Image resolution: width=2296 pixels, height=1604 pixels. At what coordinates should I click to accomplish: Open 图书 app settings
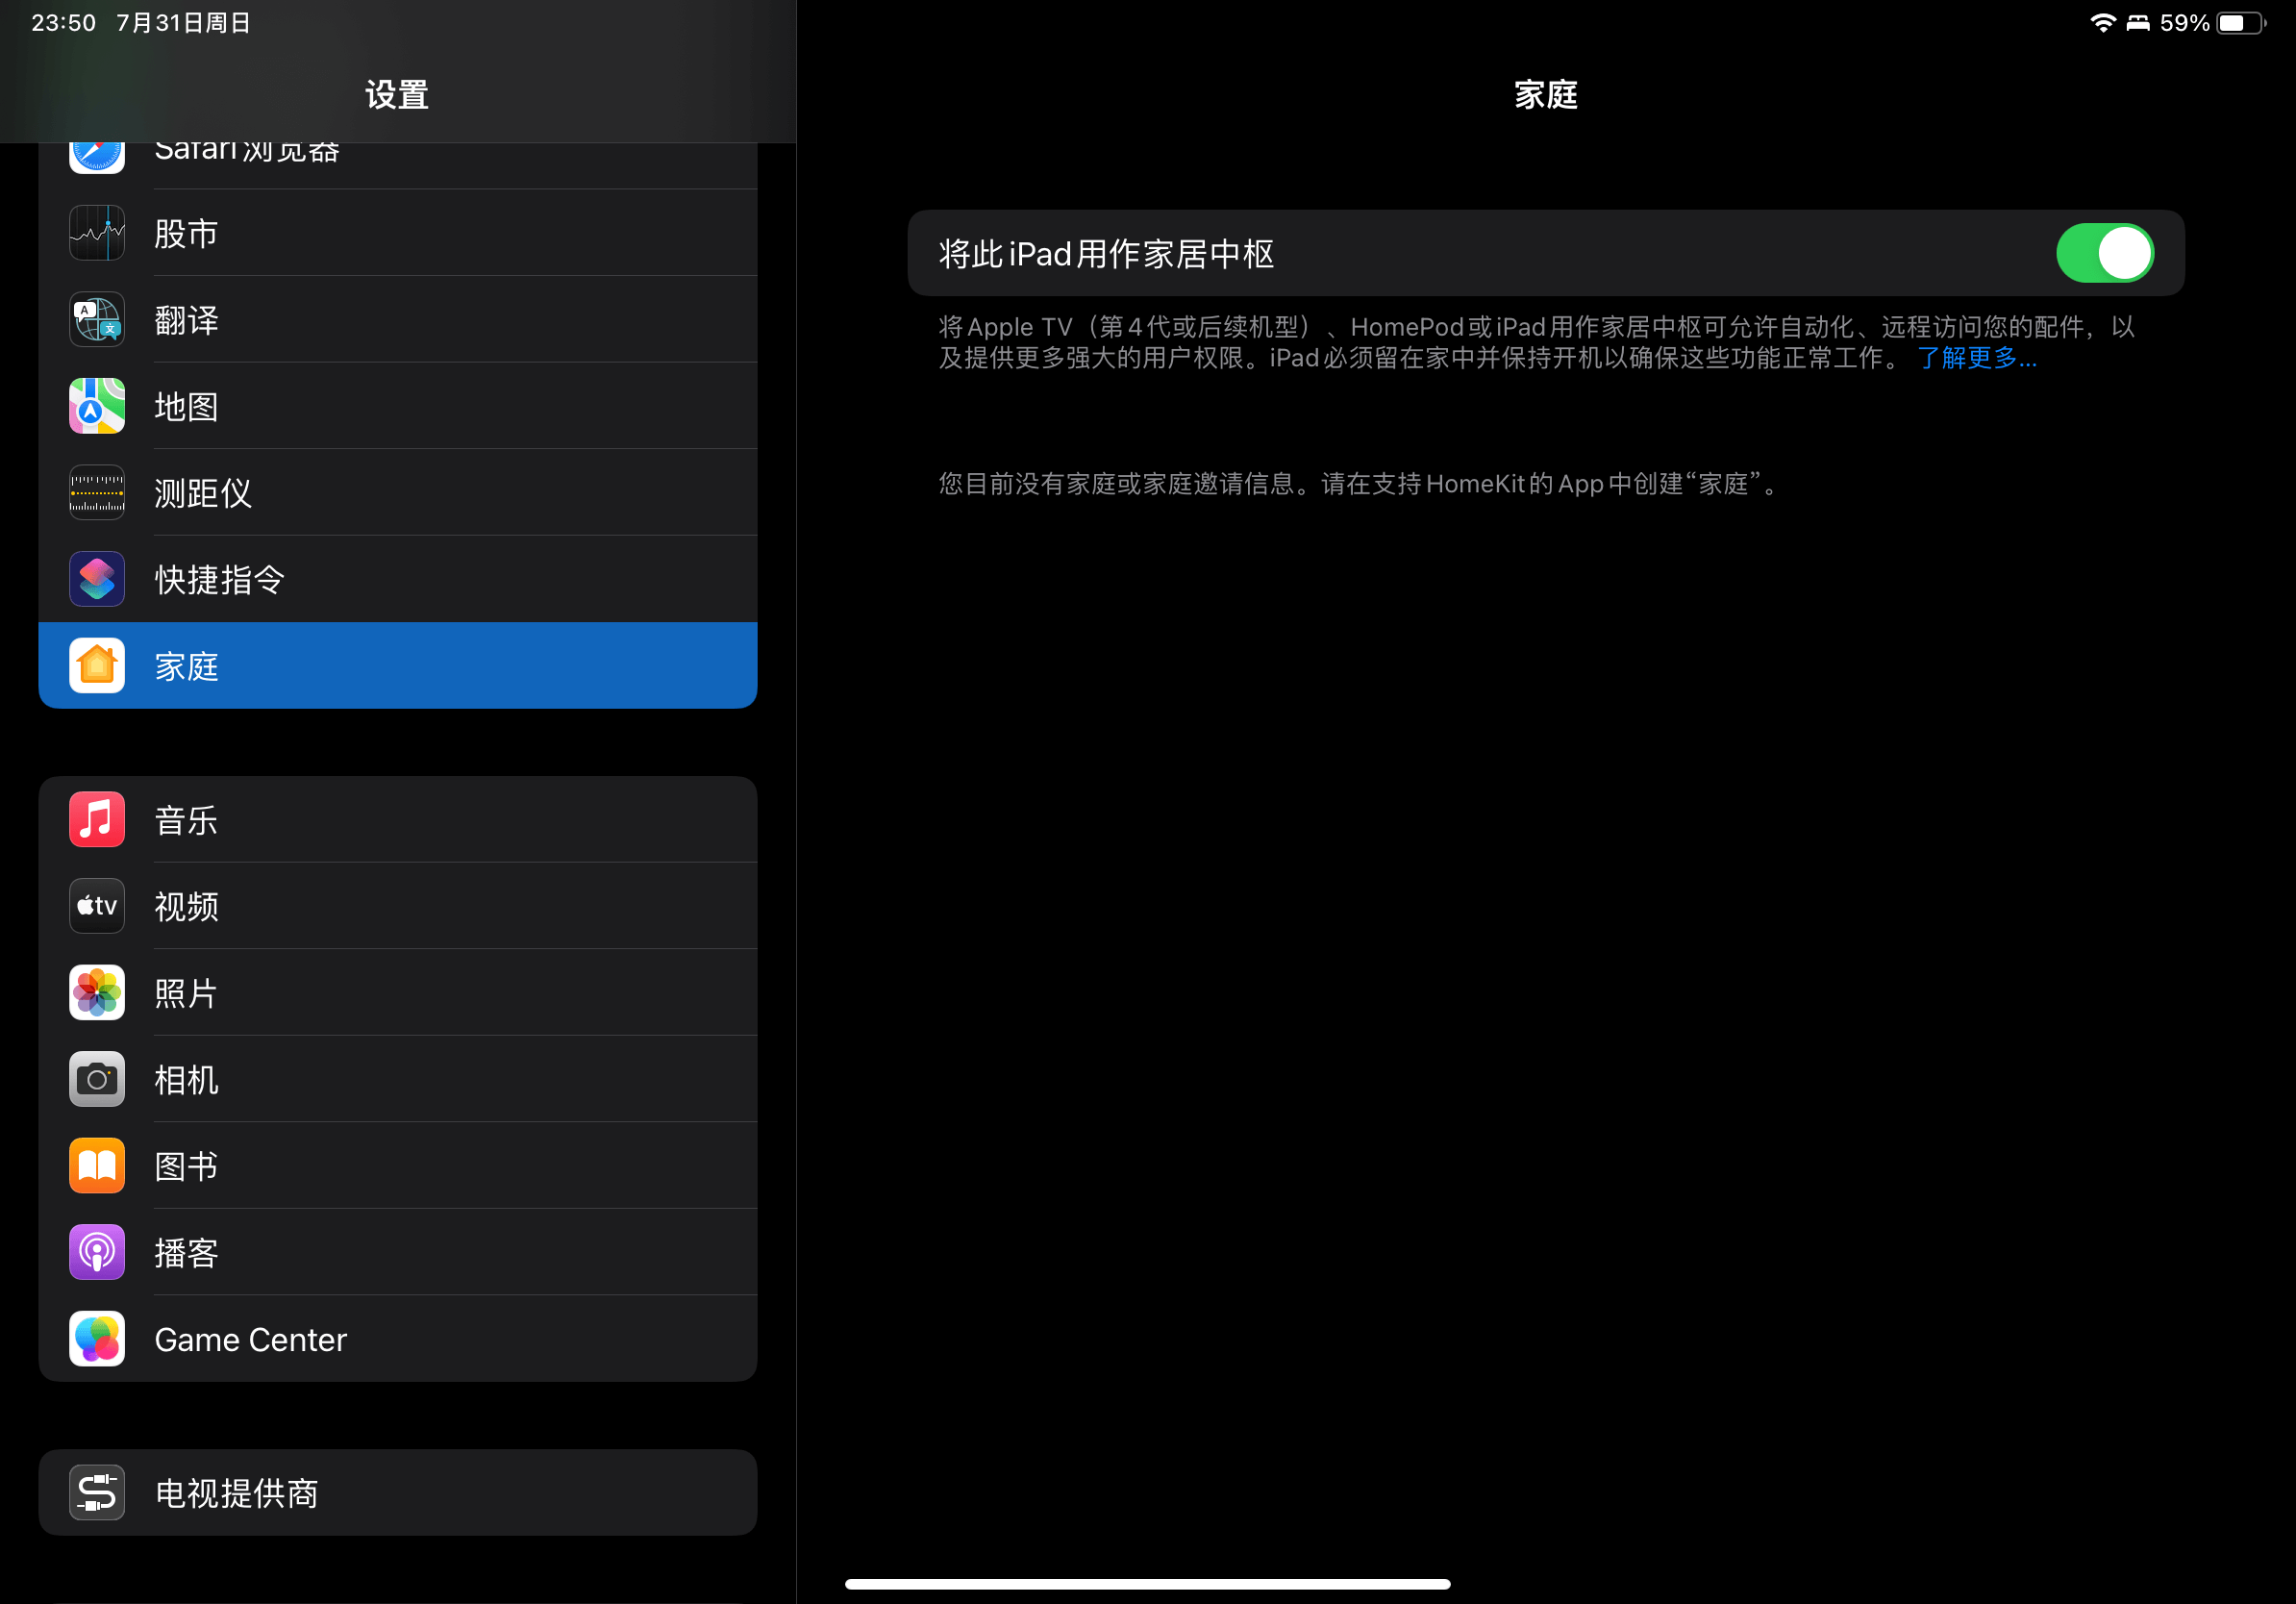[398, 1165]
